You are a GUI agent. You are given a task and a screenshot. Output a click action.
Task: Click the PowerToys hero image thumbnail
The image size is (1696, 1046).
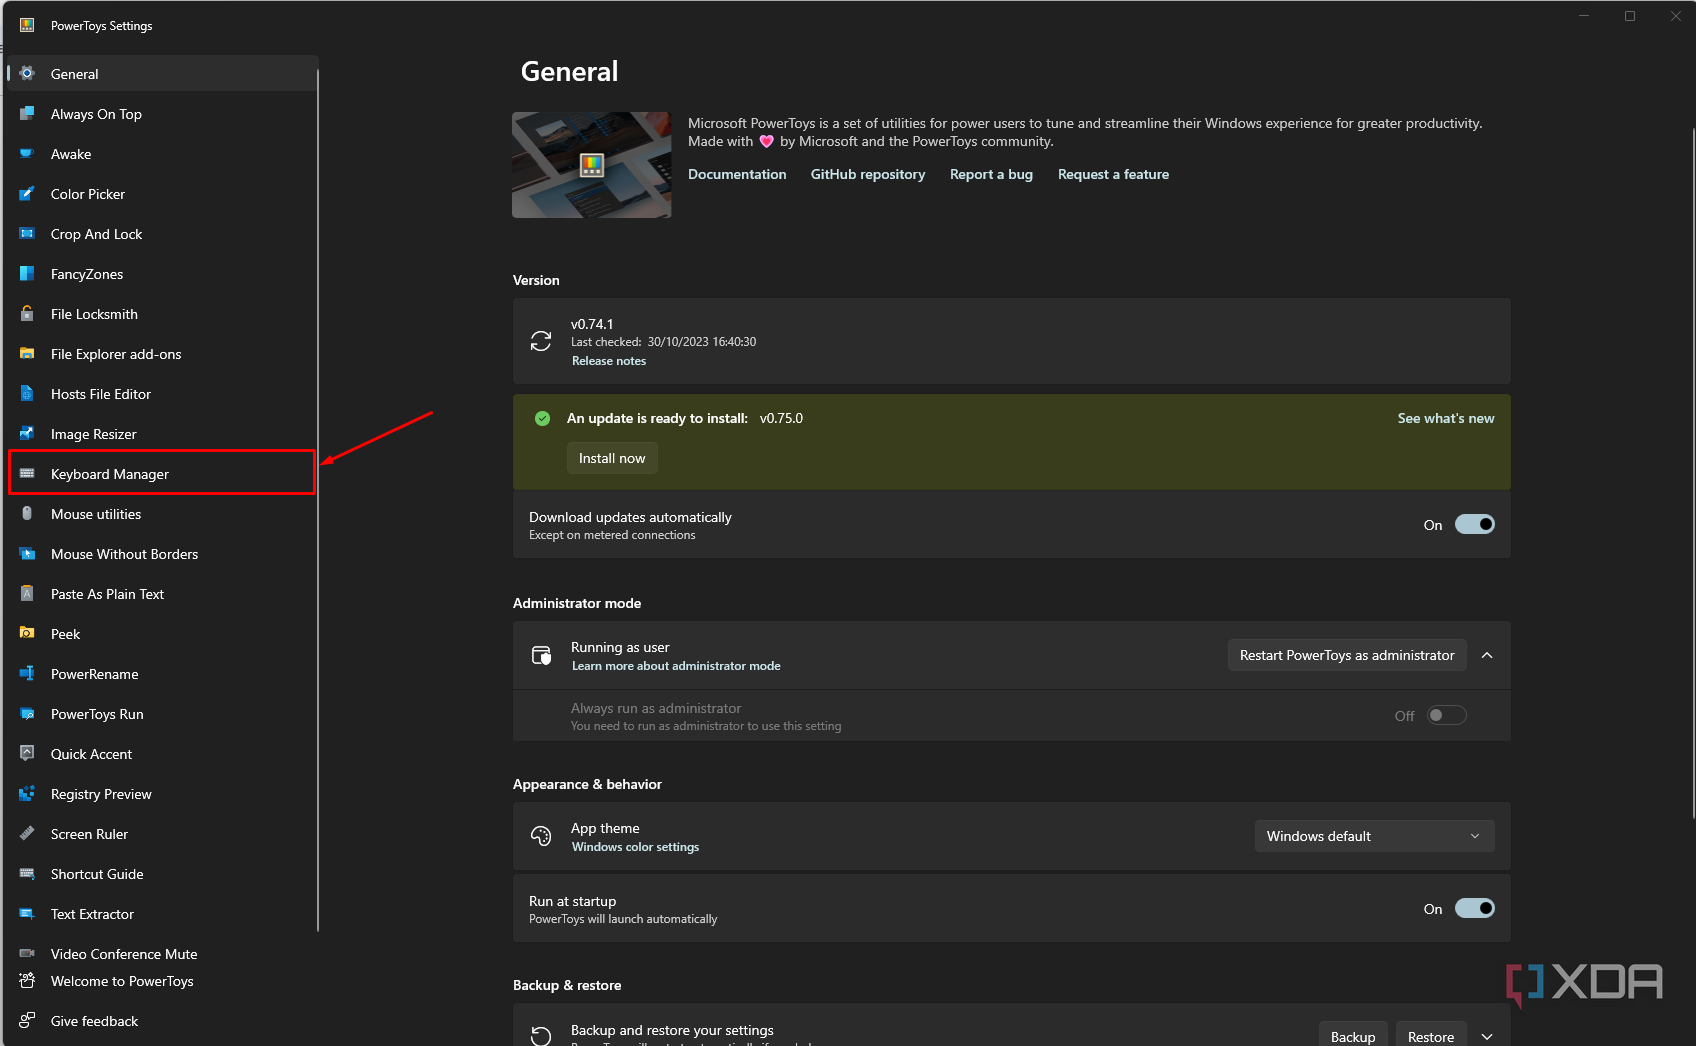[592, 165]
